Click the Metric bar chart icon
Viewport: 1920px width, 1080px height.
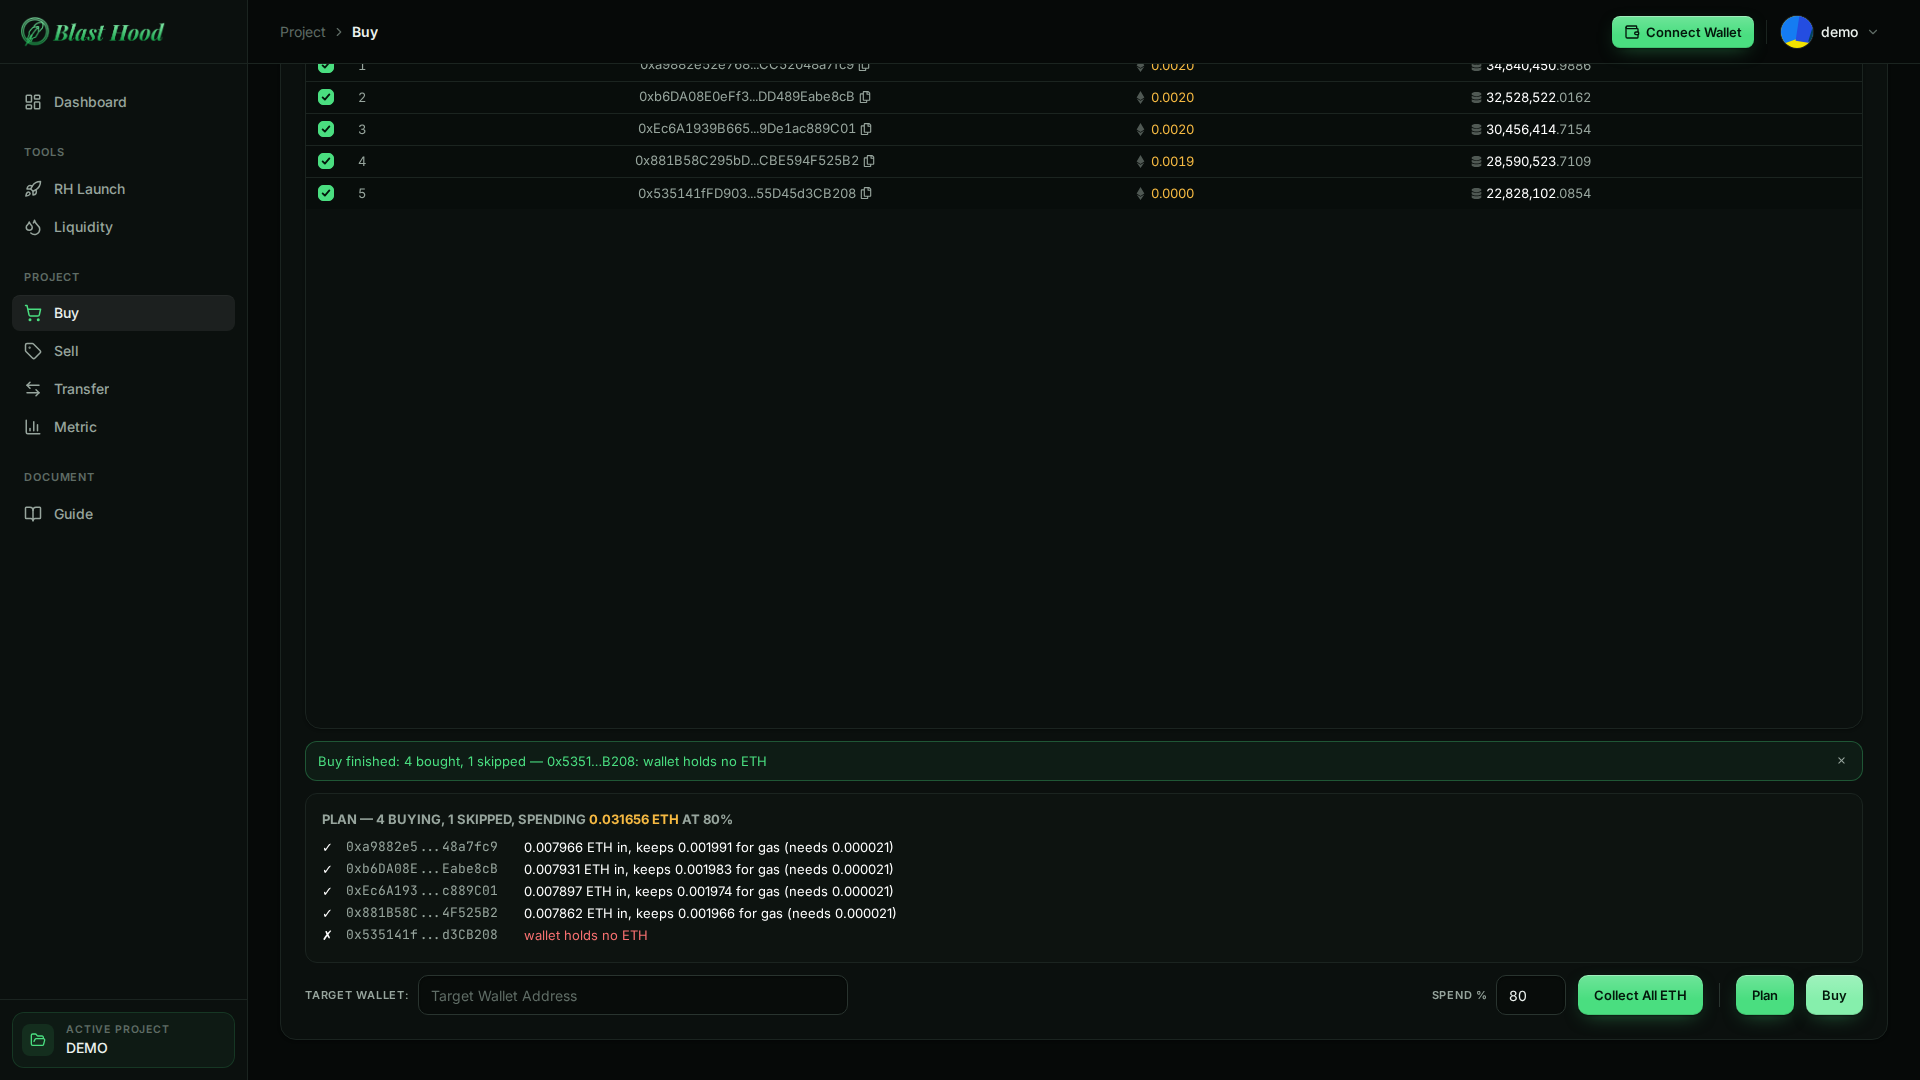tap(33, 427)
